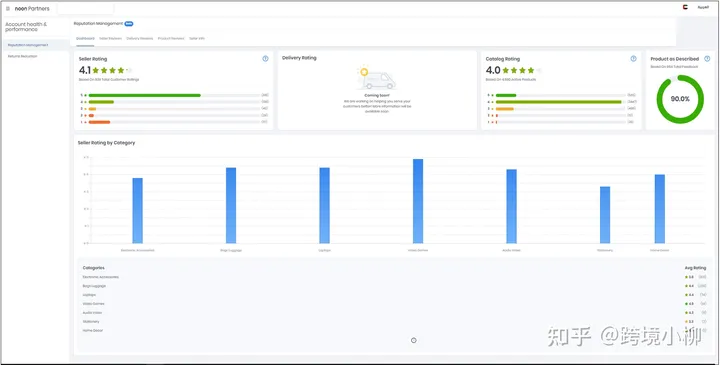Open the hamburger menu beside noon Partners

pyautogui.click(x=8, y=9)
